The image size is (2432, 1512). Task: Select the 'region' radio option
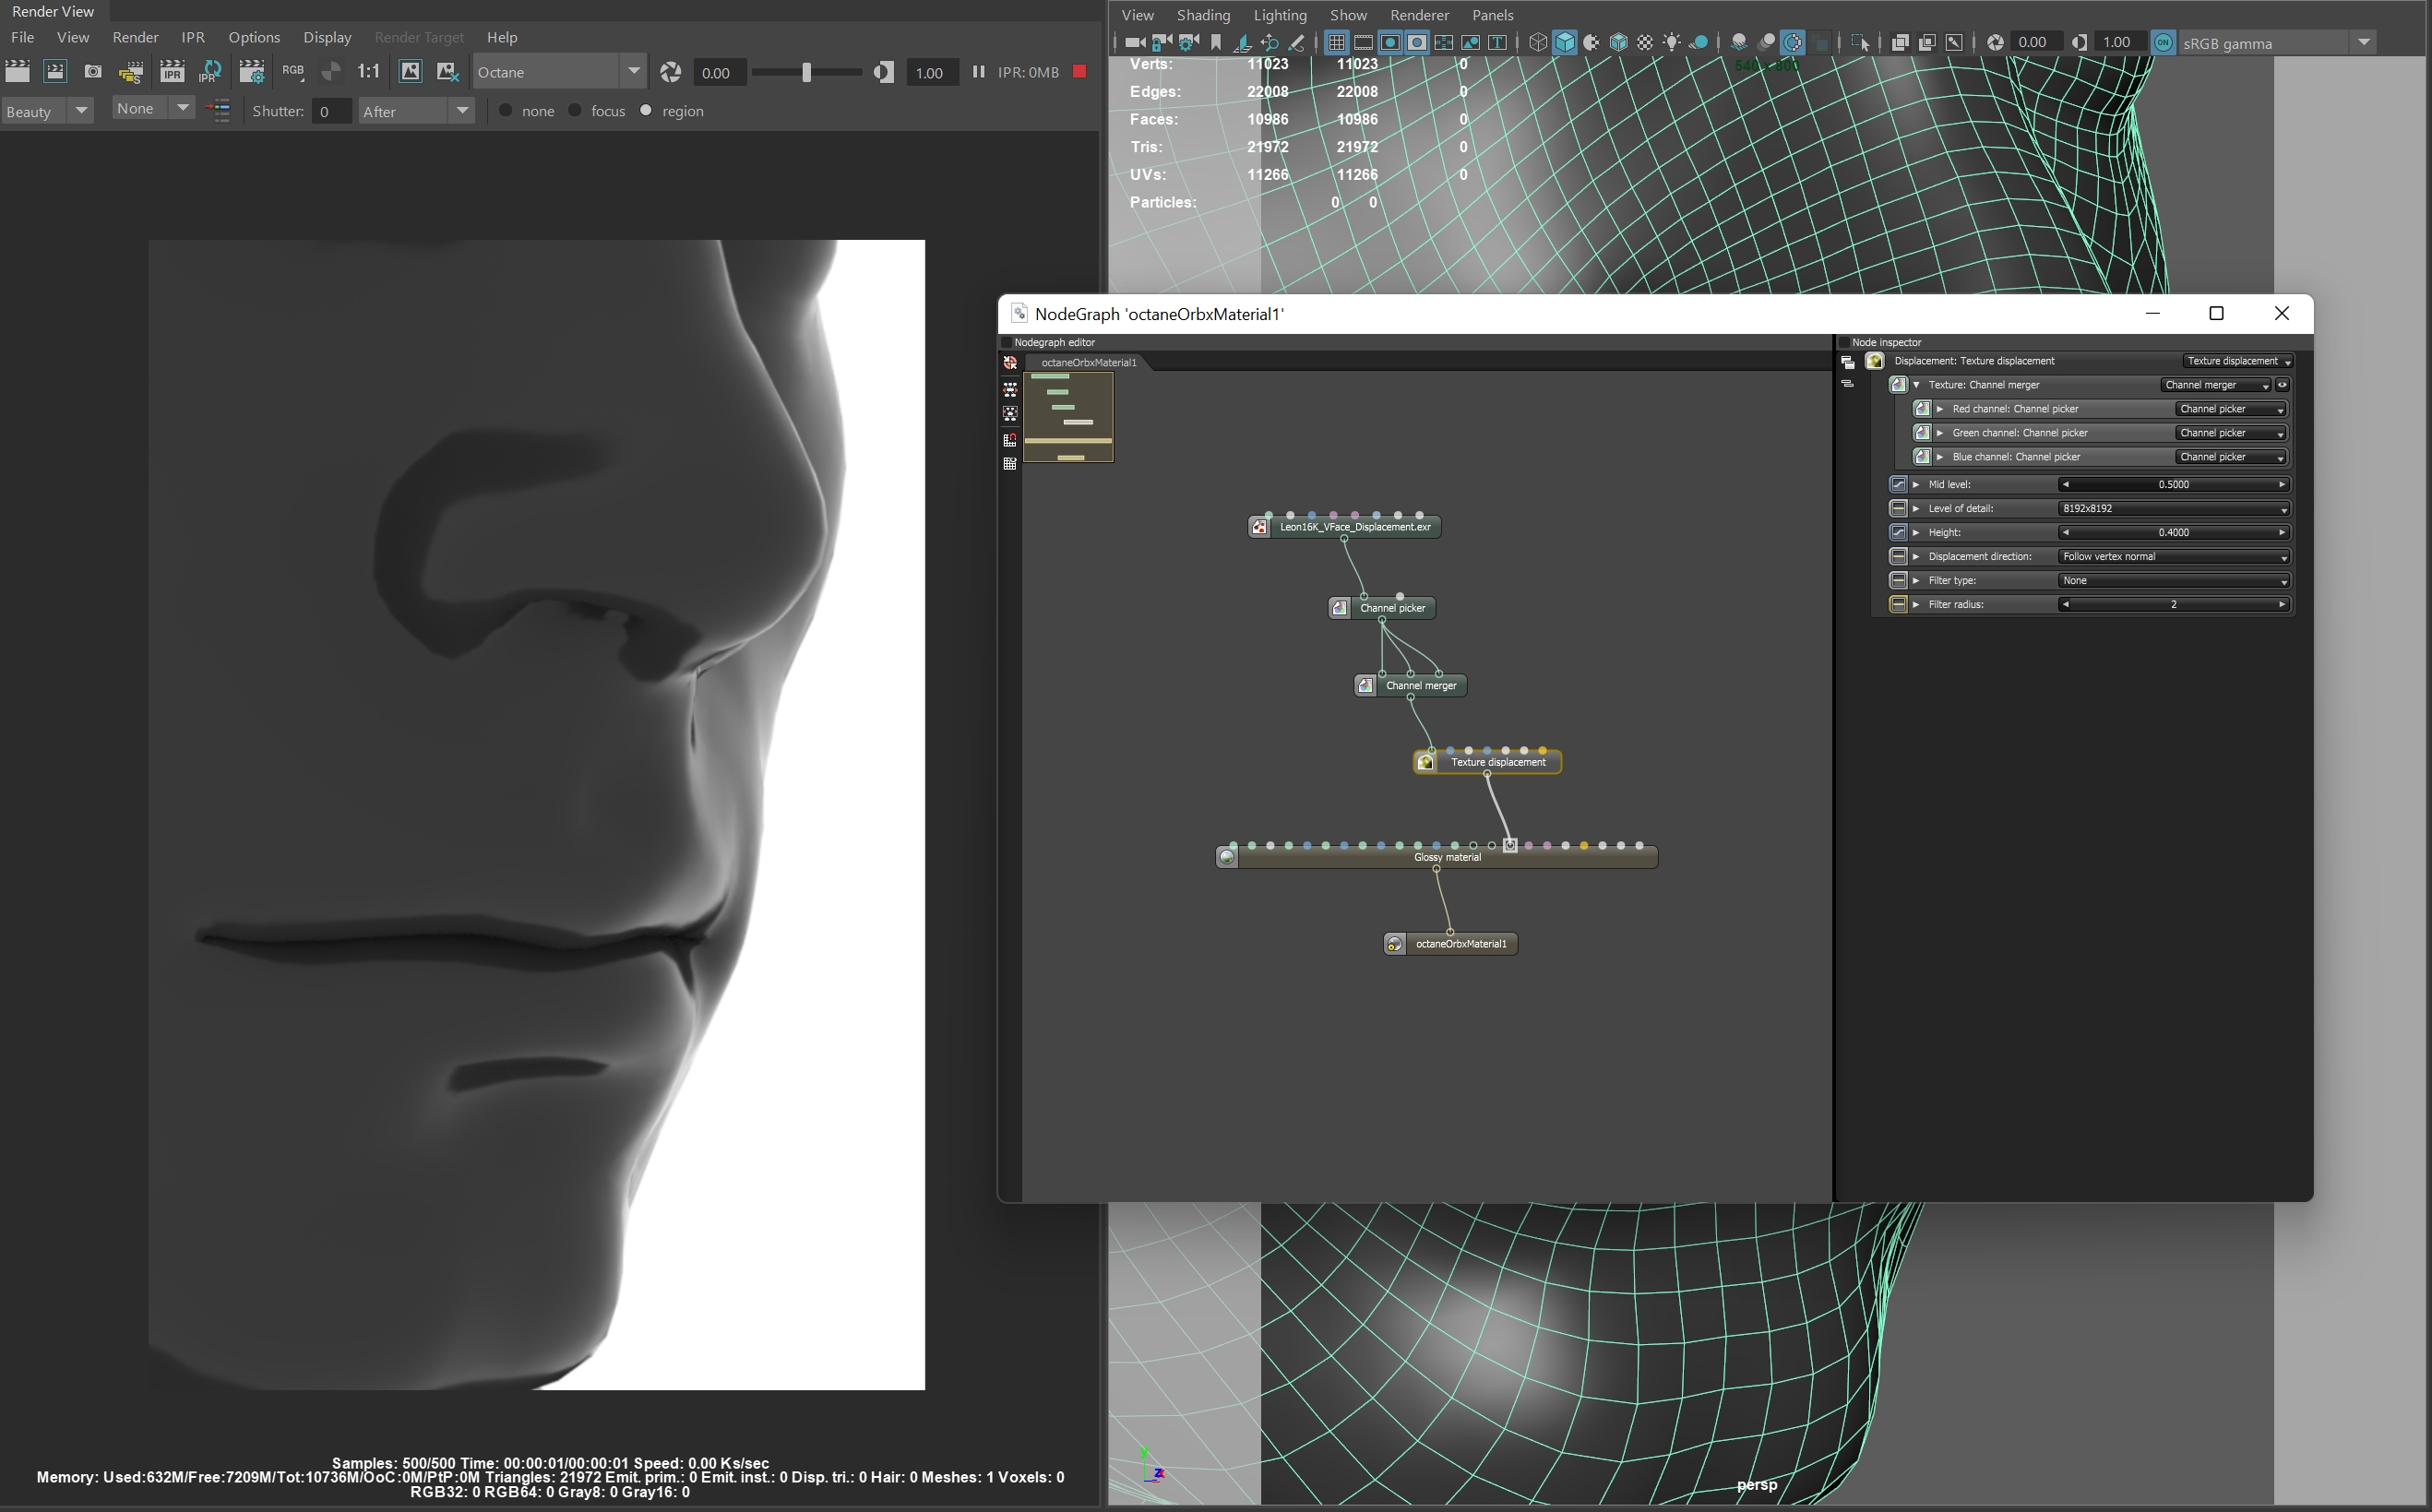(x=646, y=111)
